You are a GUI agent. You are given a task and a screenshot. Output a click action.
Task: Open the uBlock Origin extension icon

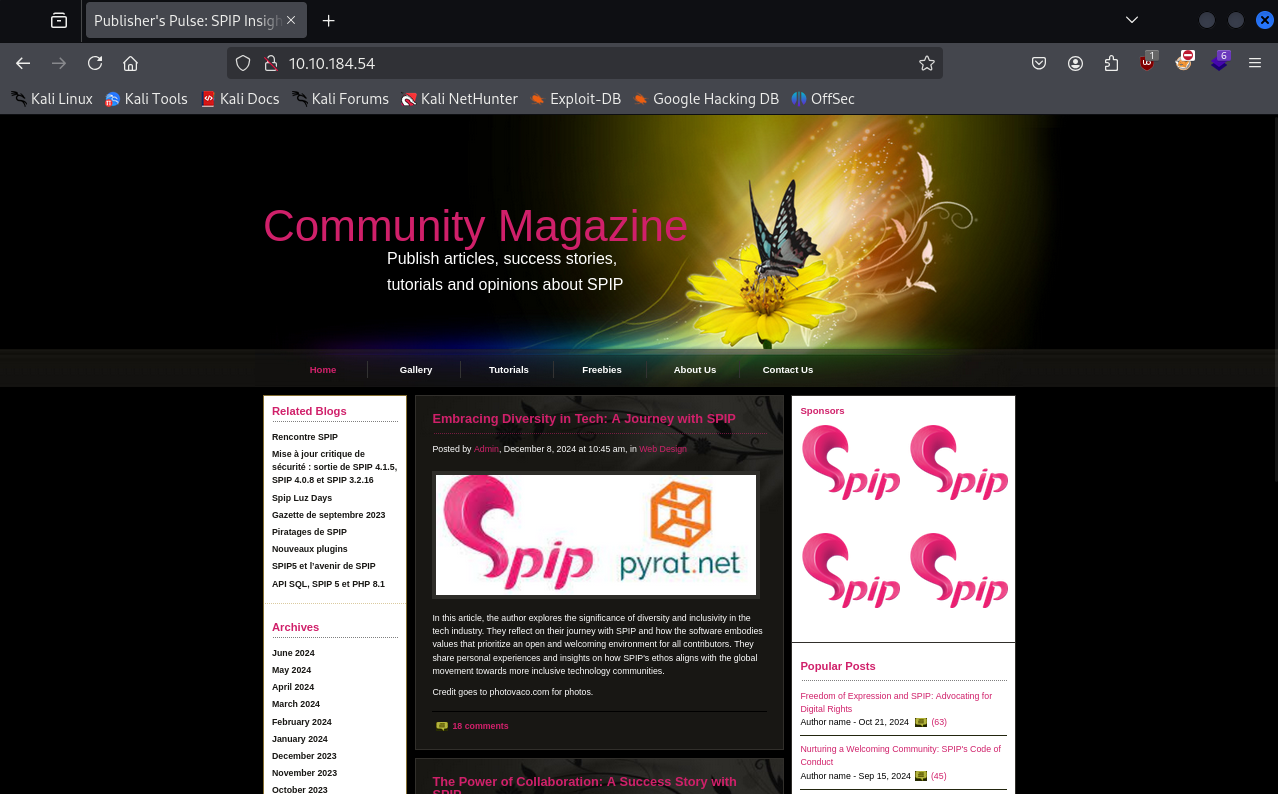[1148, 61]
